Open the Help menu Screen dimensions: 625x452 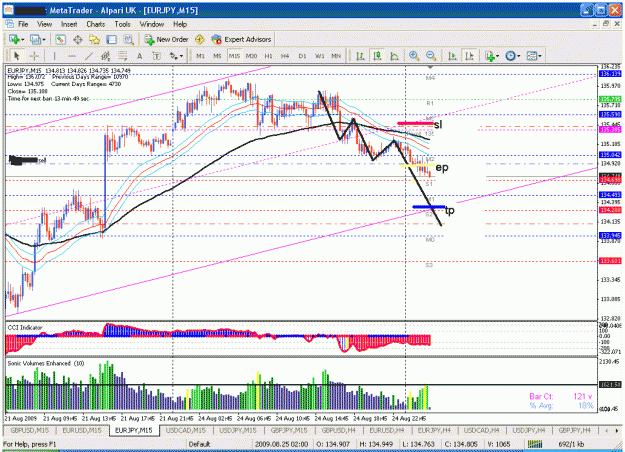click(180, 24)
